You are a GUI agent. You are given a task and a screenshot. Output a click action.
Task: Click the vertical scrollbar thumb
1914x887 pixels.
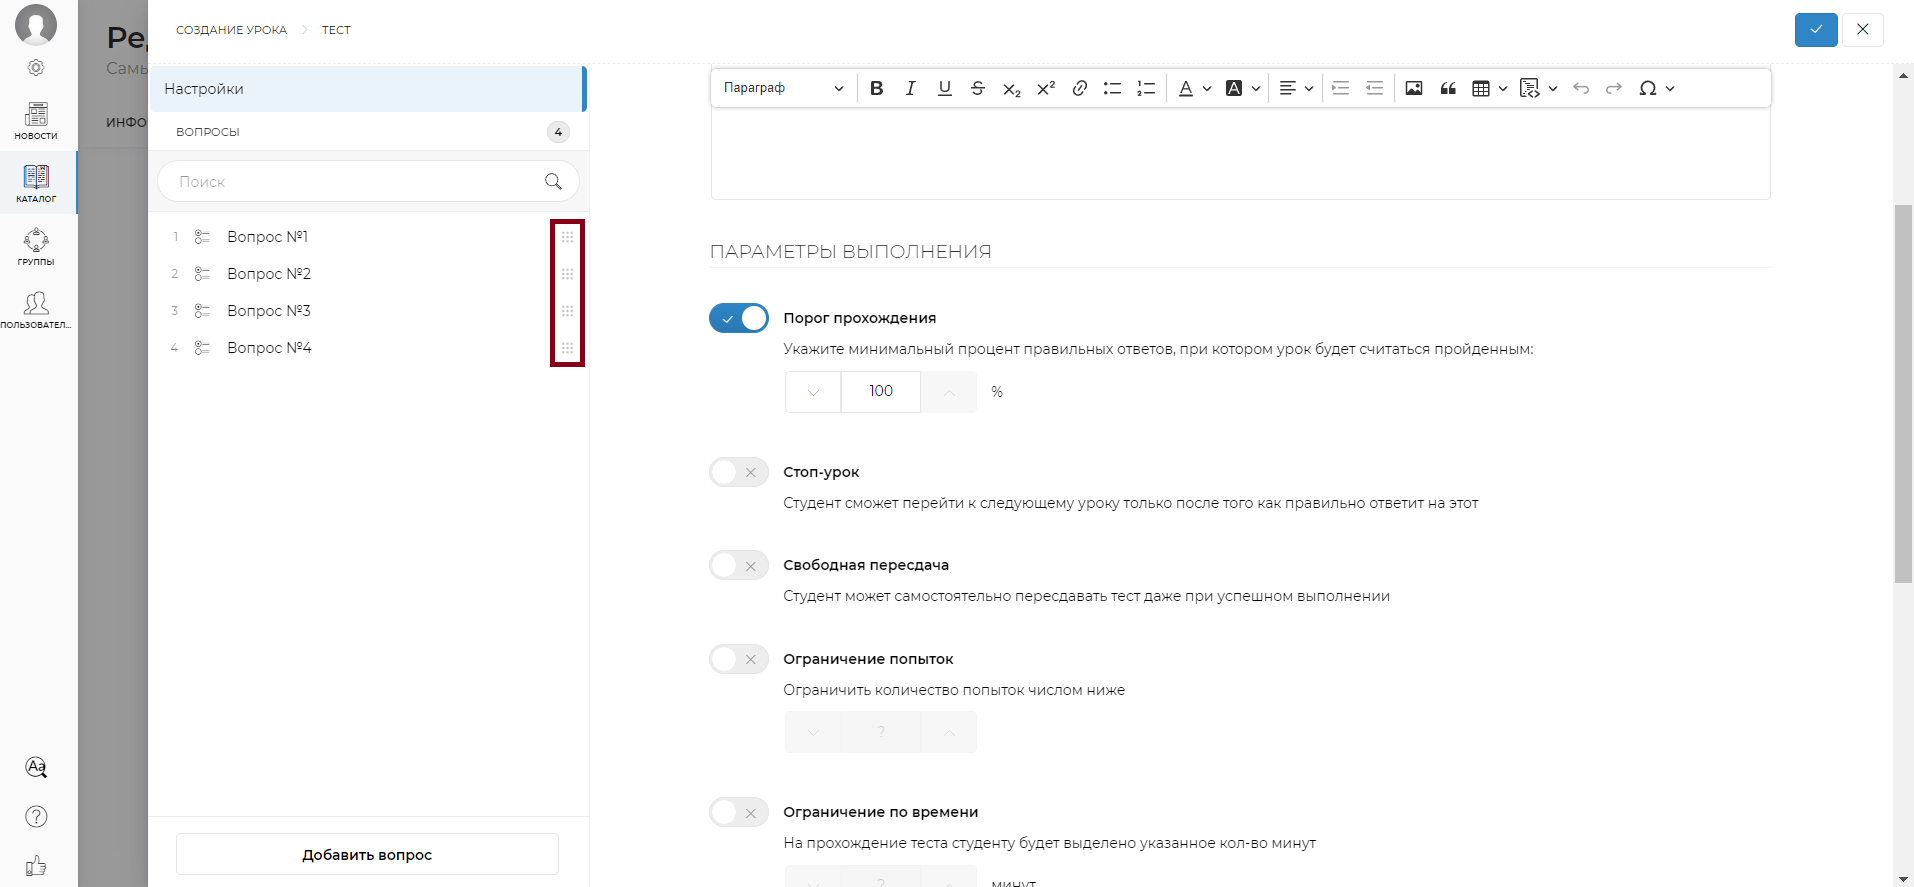pyautogui.click(x=1904, y=393)
